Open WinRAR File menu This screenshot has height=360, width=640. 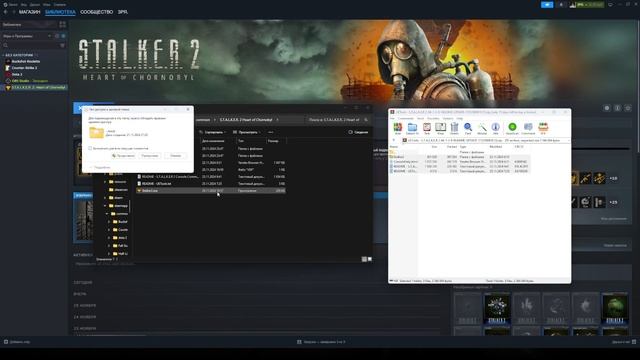click(393, 118)
